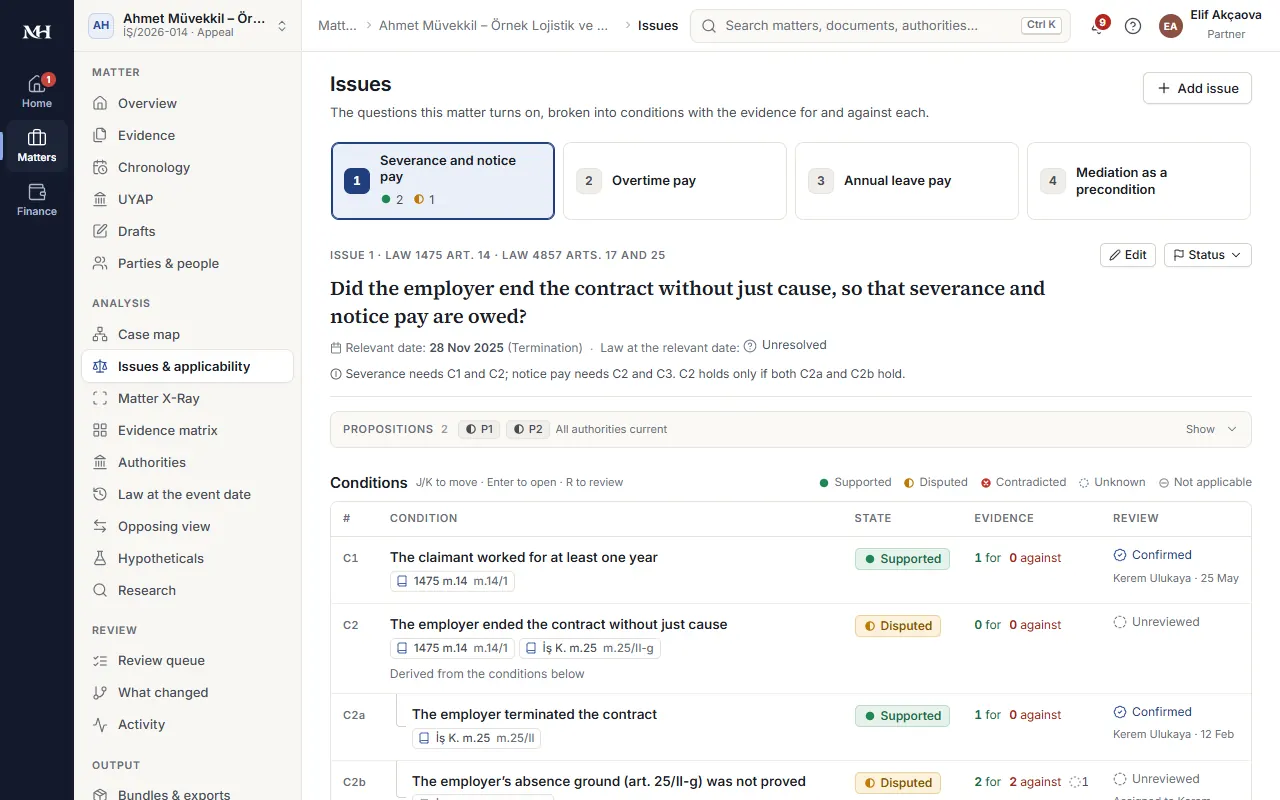
Task: Open Authorities in the sidebar
Action: [x=187, y=462]
